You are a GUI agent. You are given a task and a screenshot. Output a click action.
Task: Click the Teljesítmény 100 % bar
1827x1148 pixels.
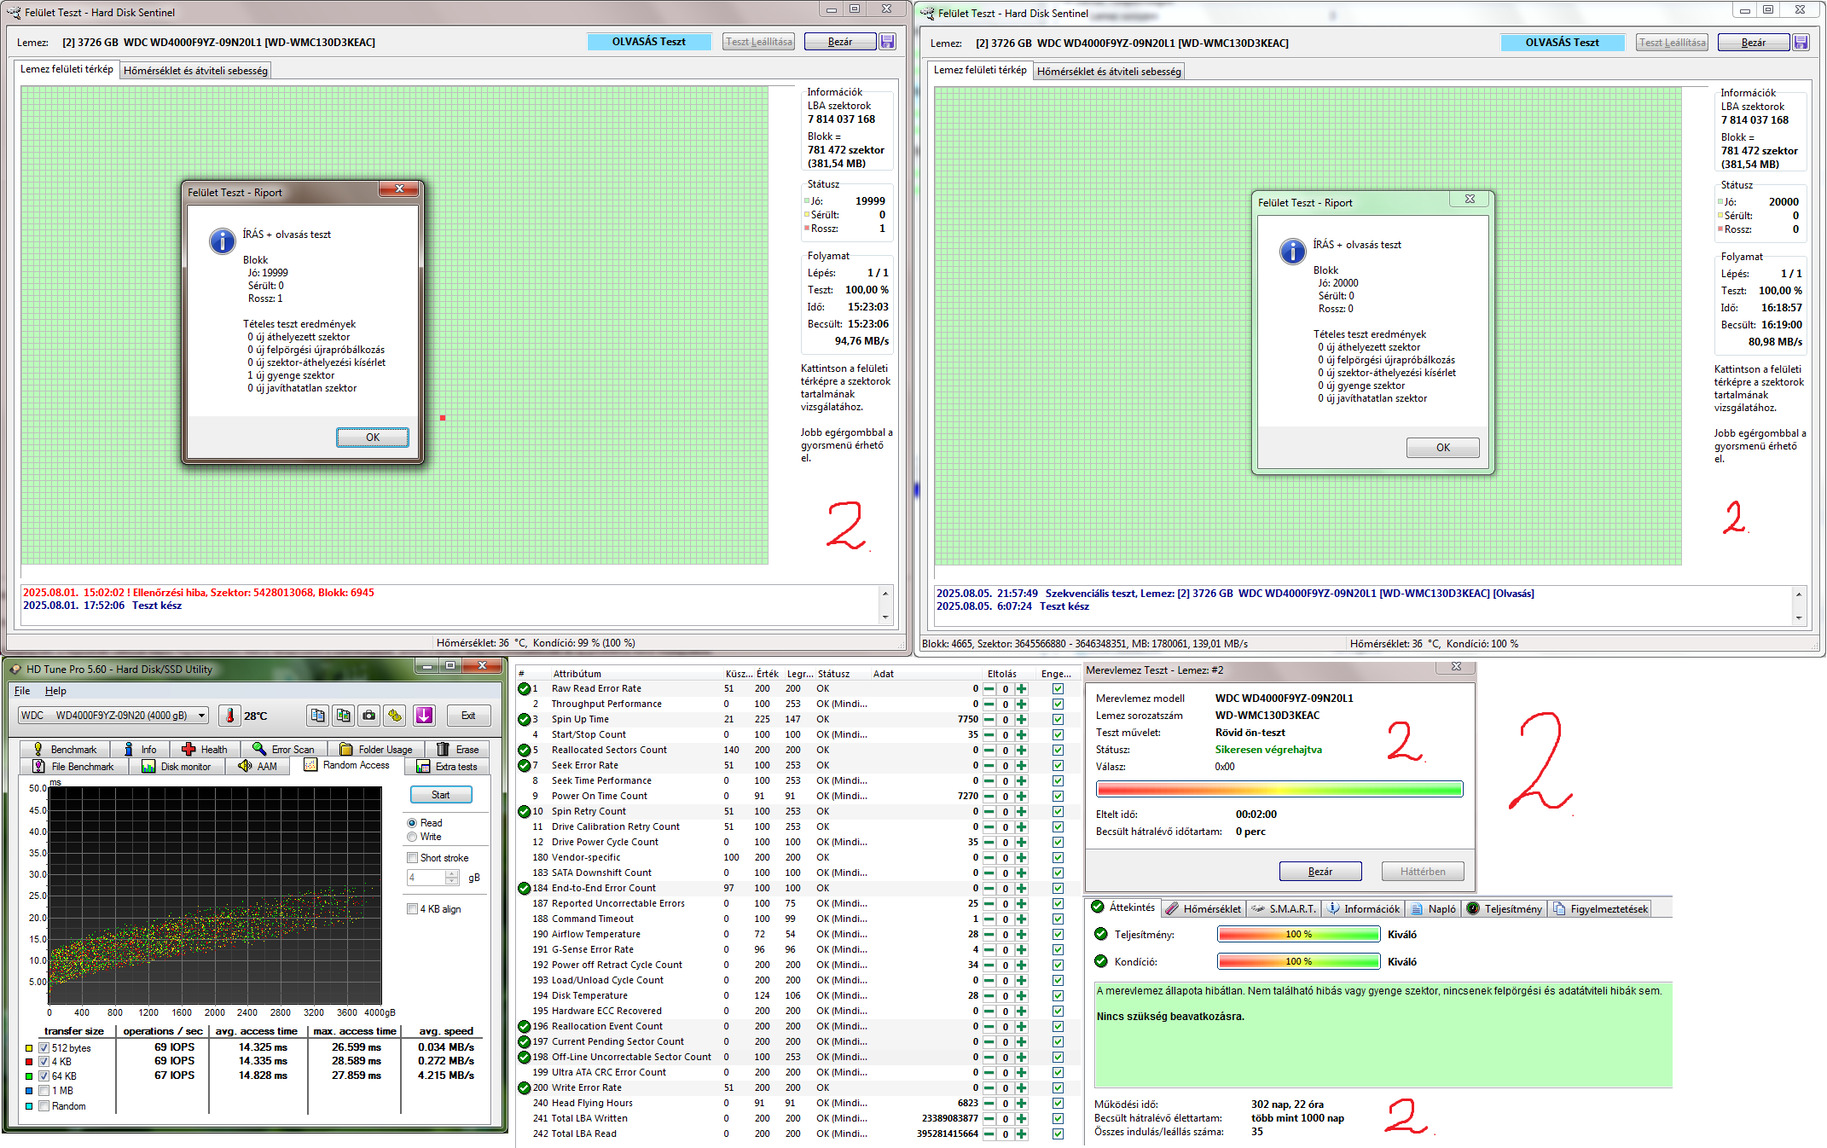tap(1298, 934)
